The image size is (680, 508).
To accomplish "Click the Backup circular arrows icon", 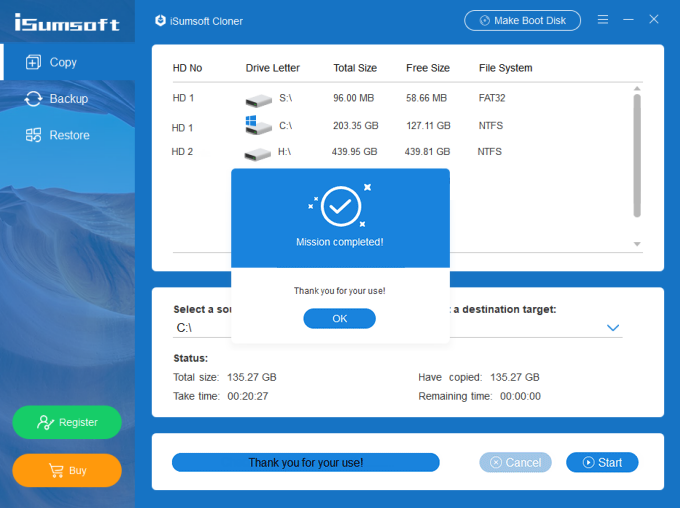I will 33,99.
